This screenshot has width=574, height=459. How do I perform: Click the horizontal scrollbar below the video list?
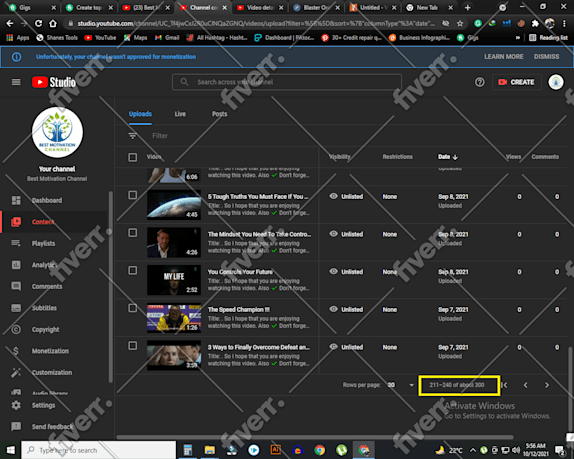coord(315,437)
